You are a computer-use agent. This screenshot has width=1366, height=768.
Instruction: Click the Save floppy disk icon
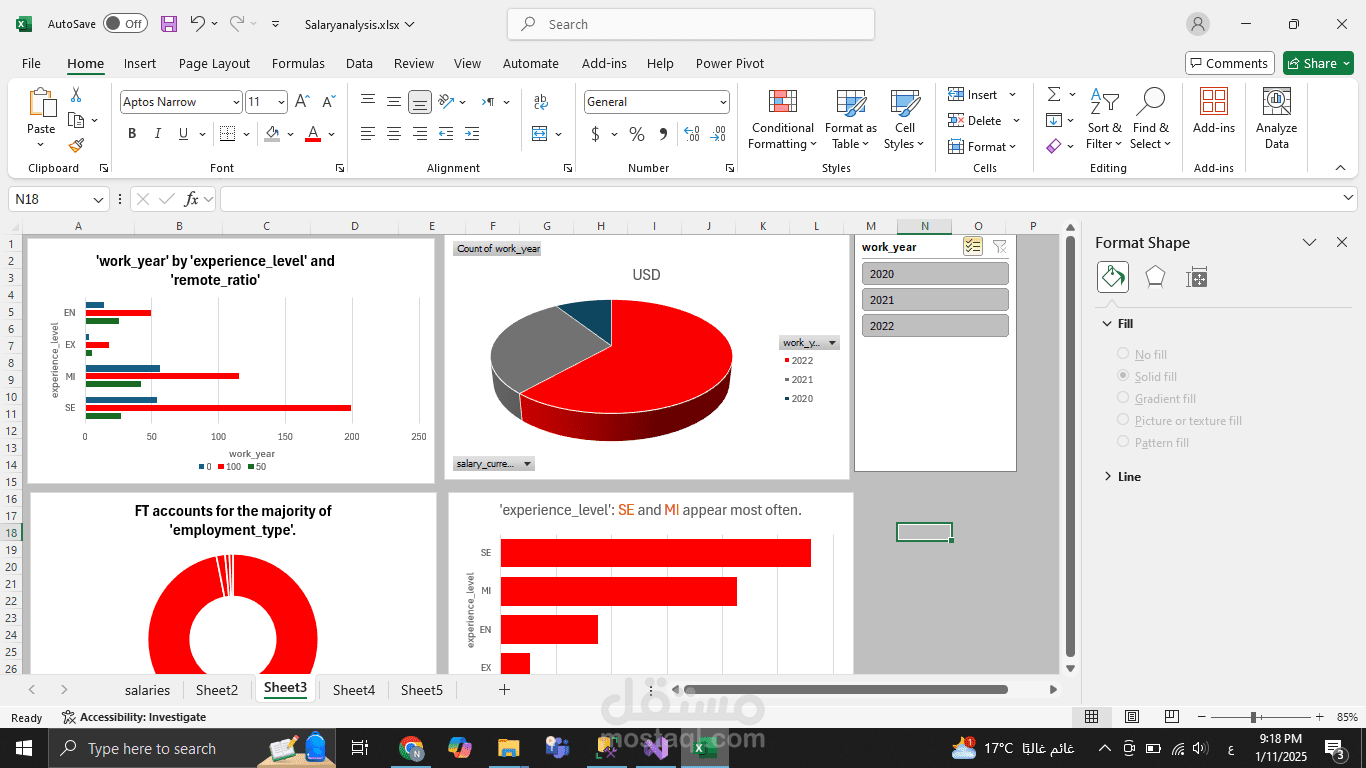[169, 24]
